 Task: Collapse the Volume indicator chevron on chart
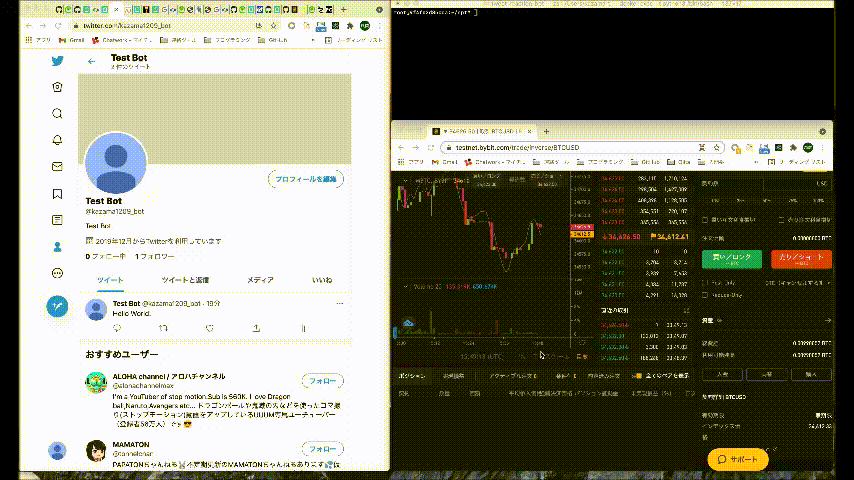pyautogui.click(x=405, y=286)
